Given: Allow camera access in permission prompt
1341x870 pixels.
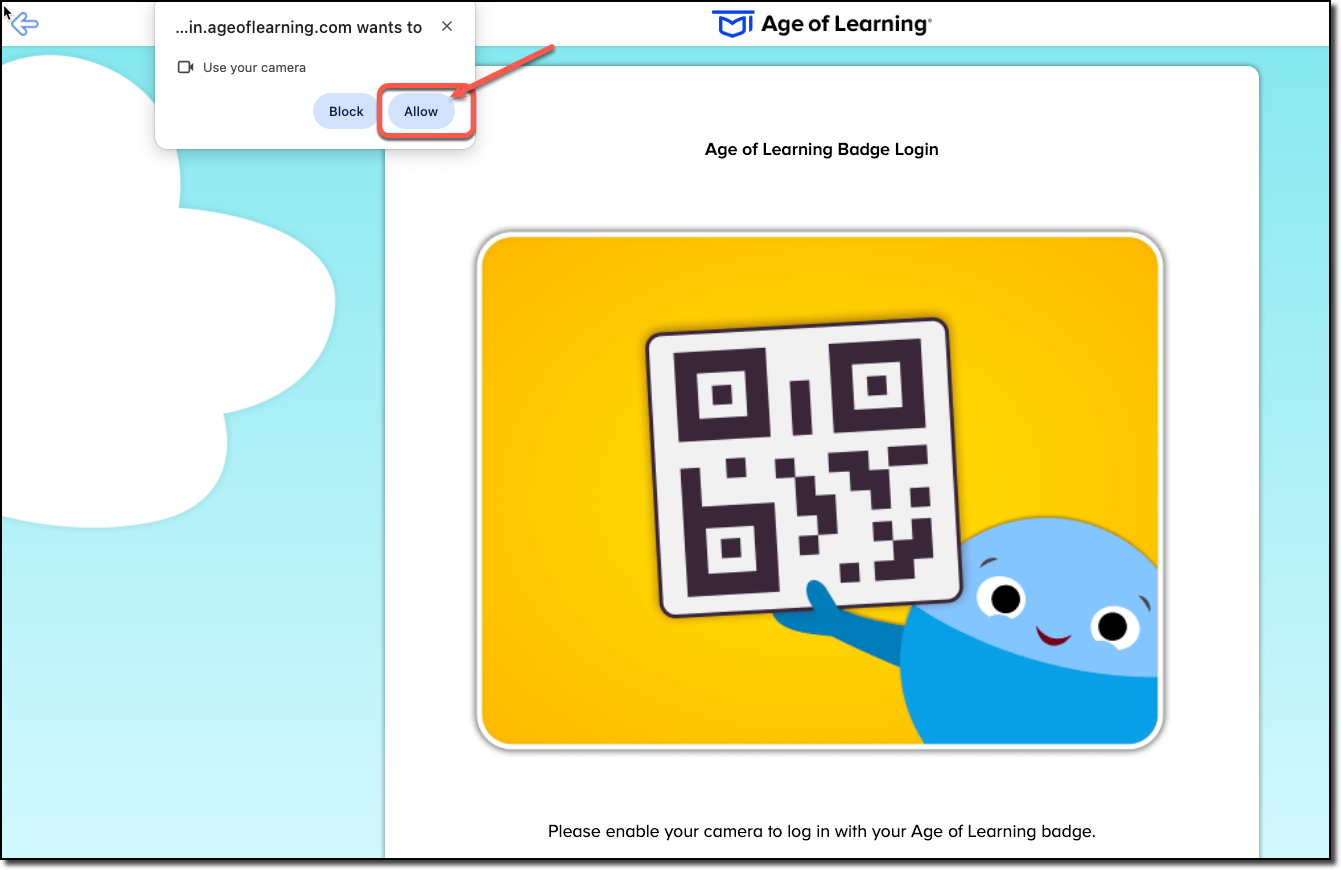Looking at the screenshot, I should 421,112.
